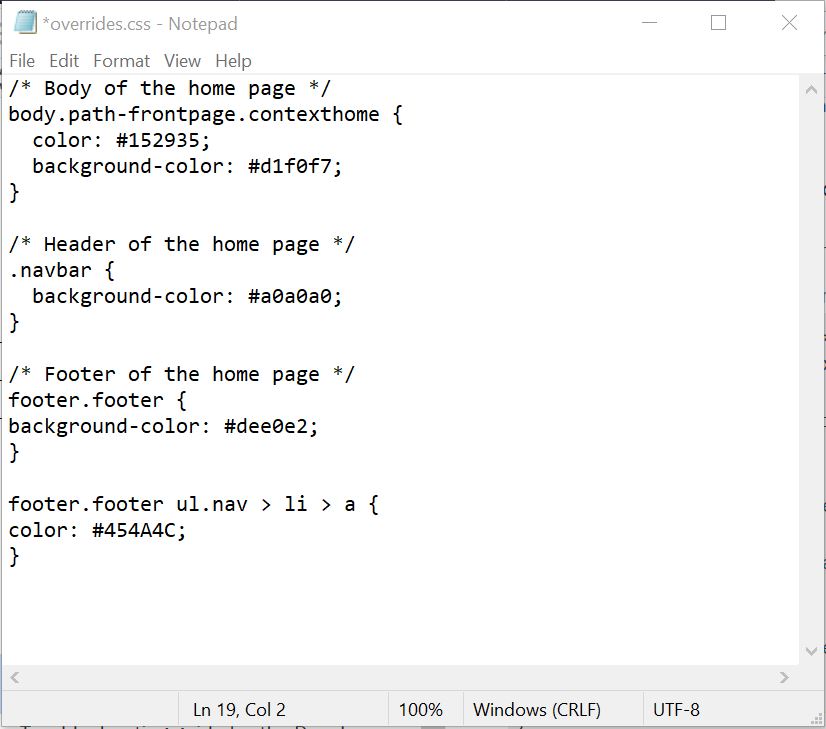Open the Help menu

tap(233, 61)
